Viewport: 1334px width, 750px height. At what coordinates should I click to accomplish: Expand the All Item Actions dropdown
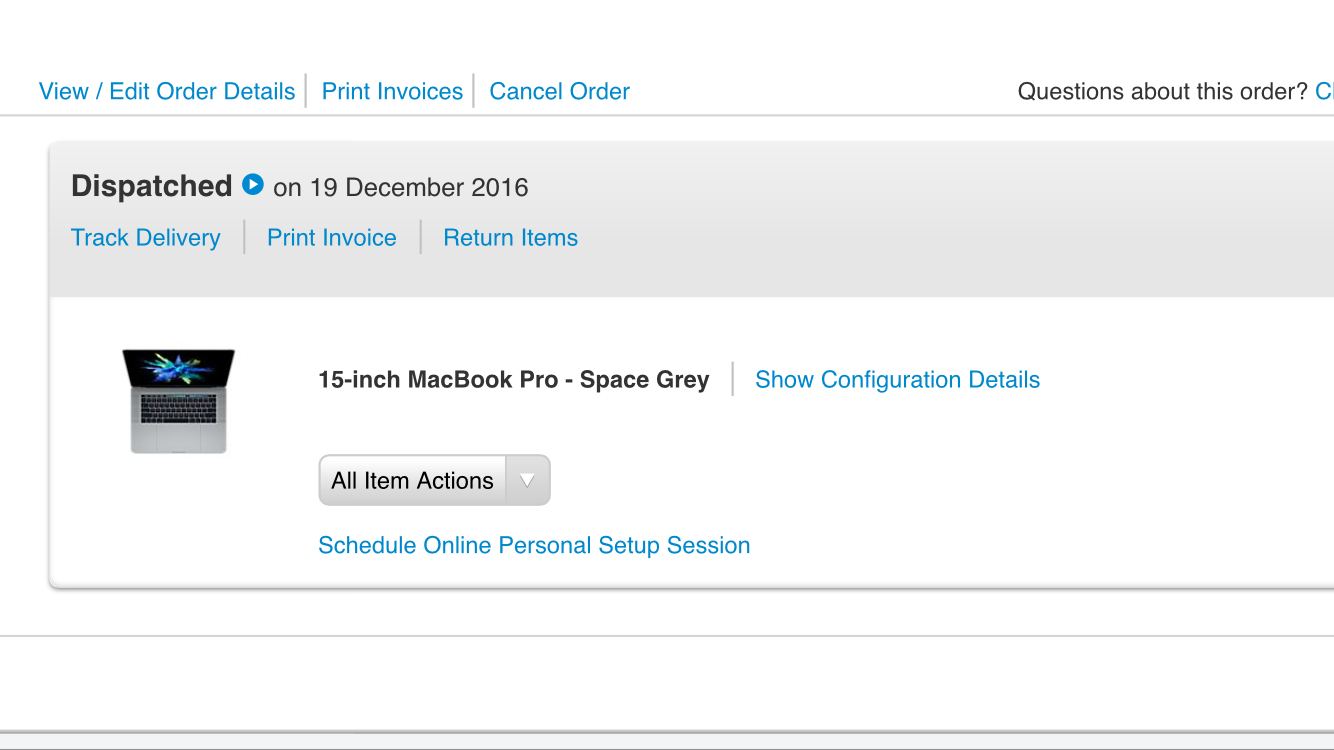pos(434,481)
